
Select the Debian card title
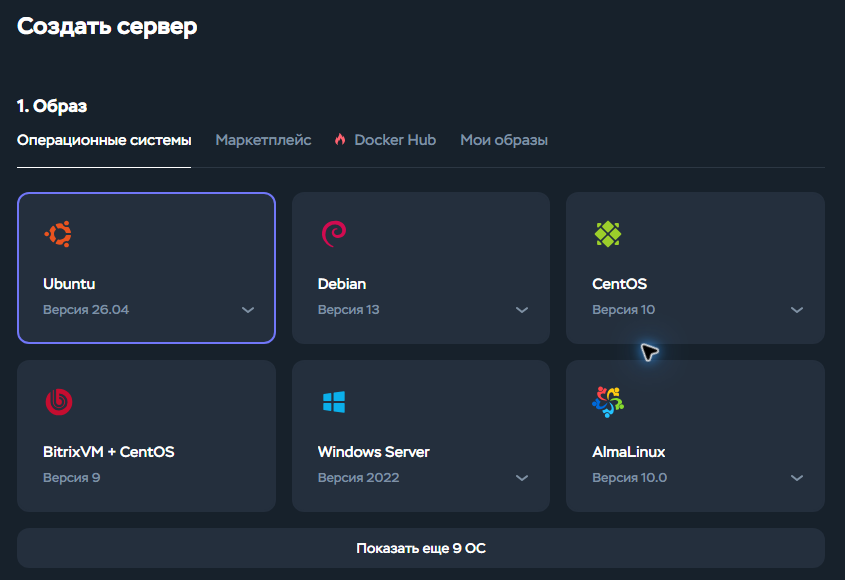point(342,284)
